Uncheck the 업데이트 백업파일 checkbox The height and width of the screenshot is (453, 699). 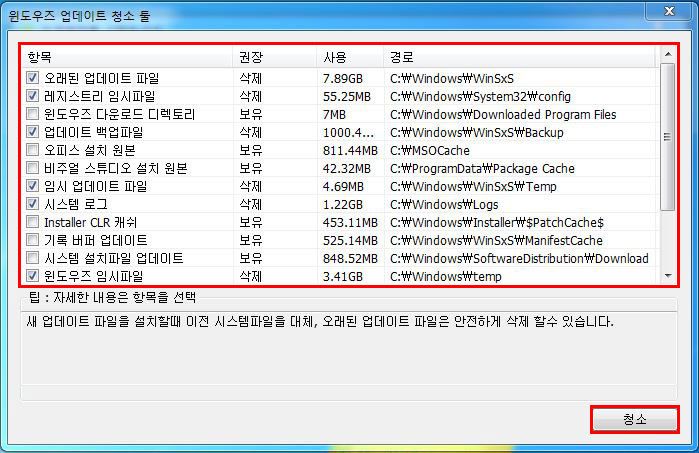pyautogui.click(x=32, y=132)
